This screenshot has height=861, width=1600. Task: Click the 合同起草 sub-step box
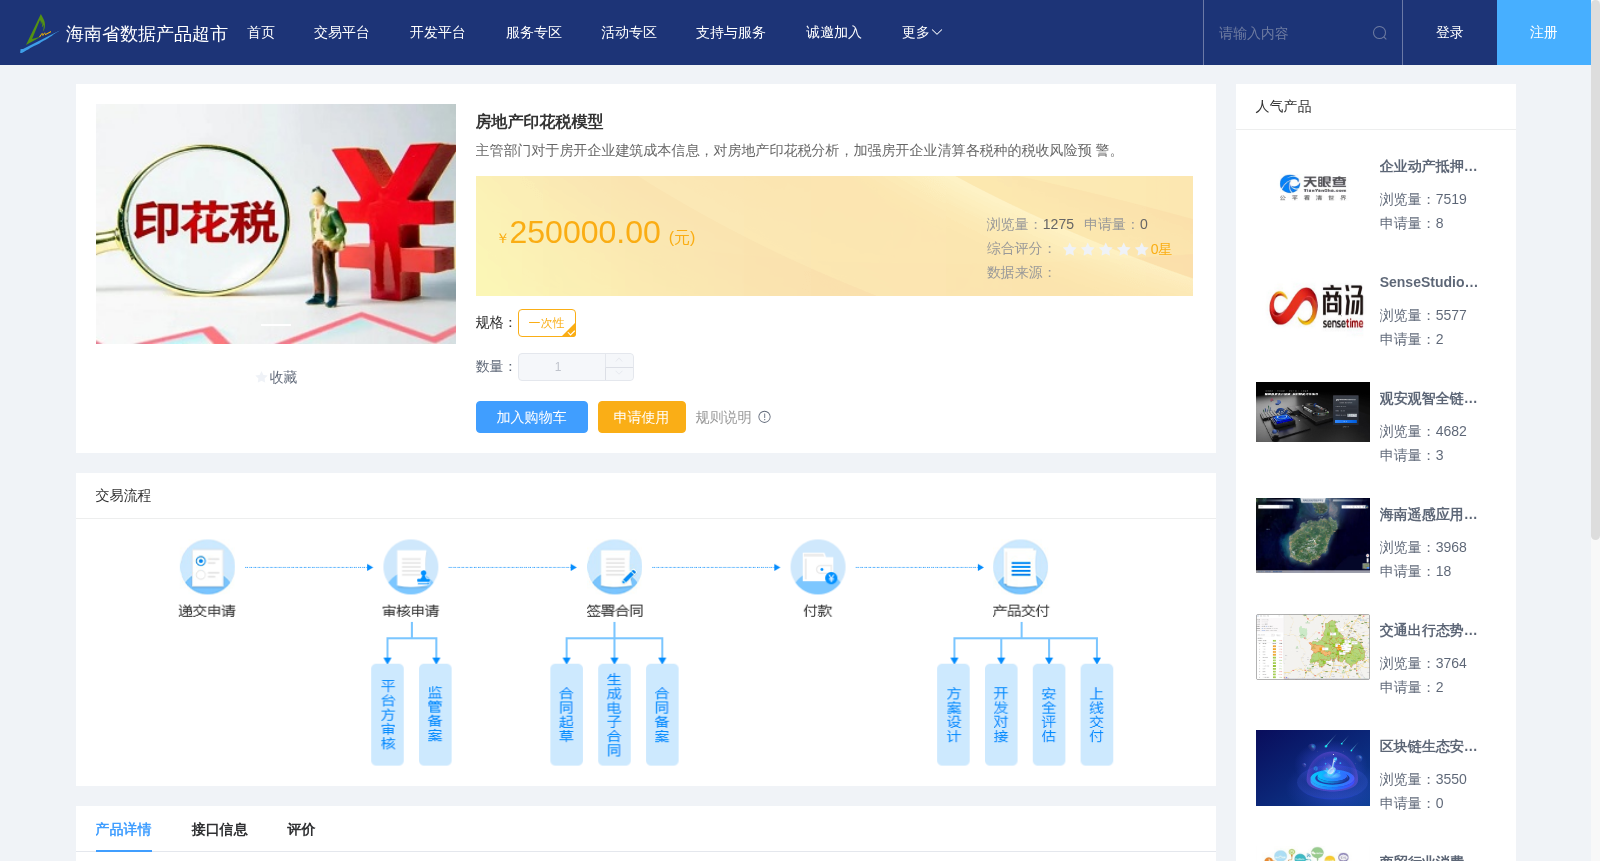566,714
